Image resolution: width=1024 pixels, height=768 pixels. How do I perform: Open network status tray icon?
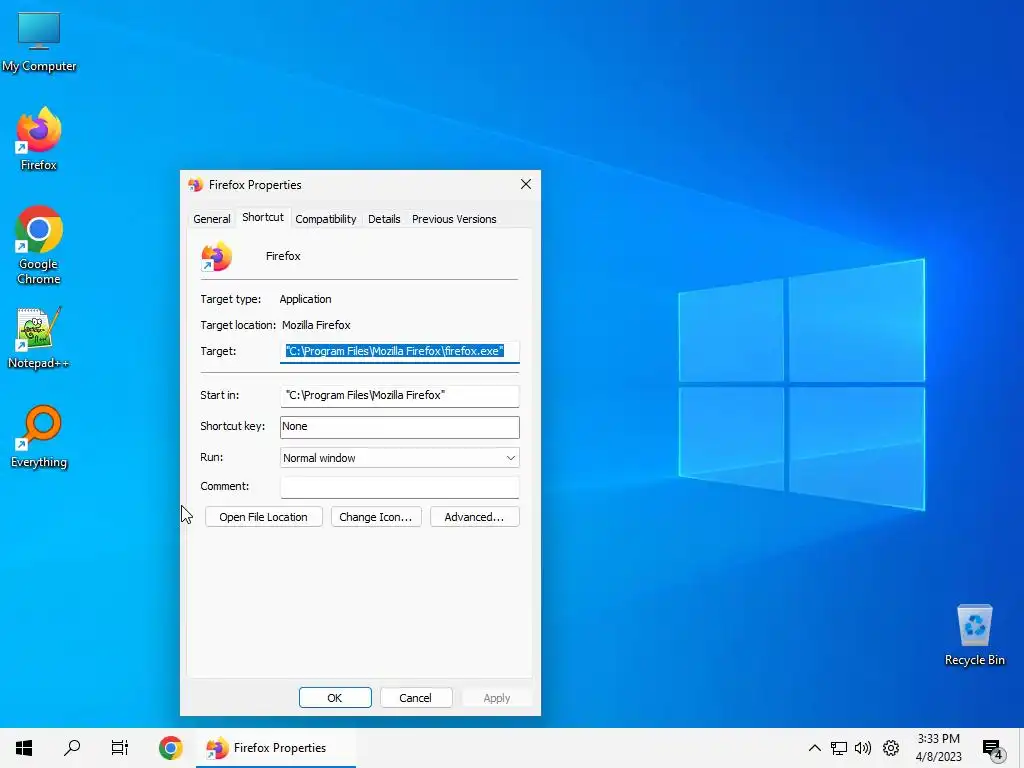(839, 748)
